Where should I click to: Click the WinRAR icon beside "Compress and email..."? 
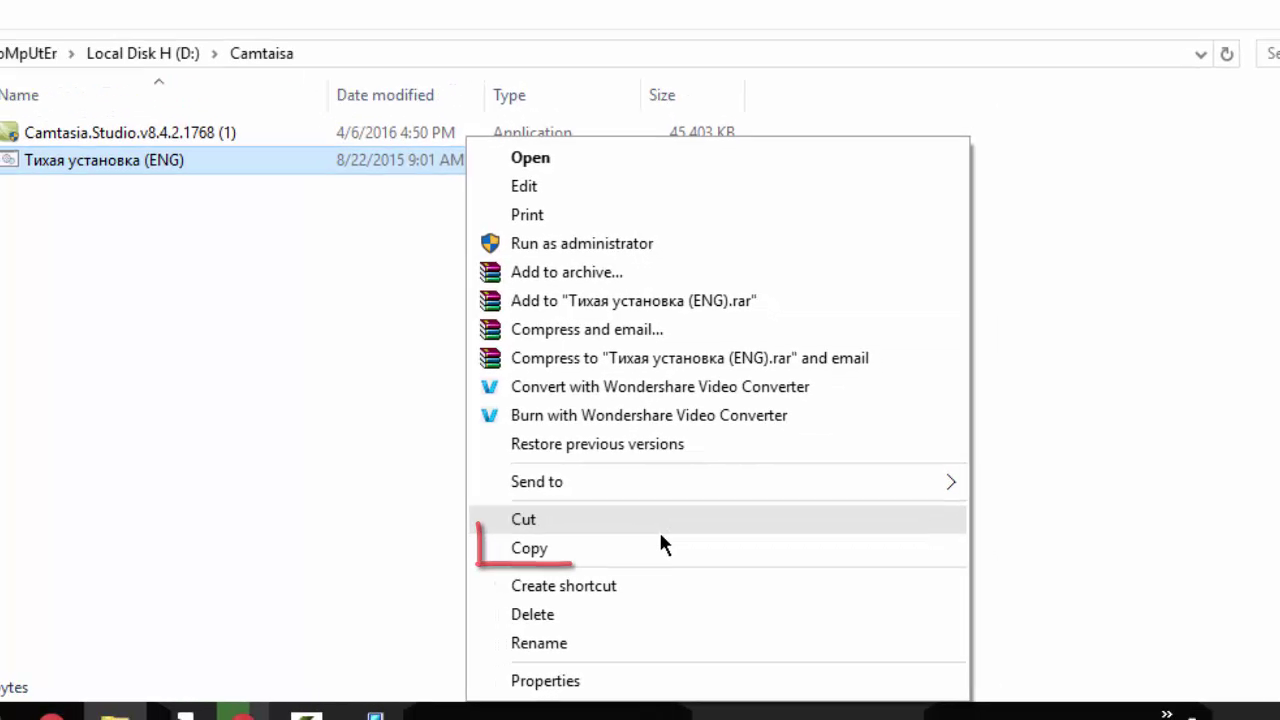(490, 329)
